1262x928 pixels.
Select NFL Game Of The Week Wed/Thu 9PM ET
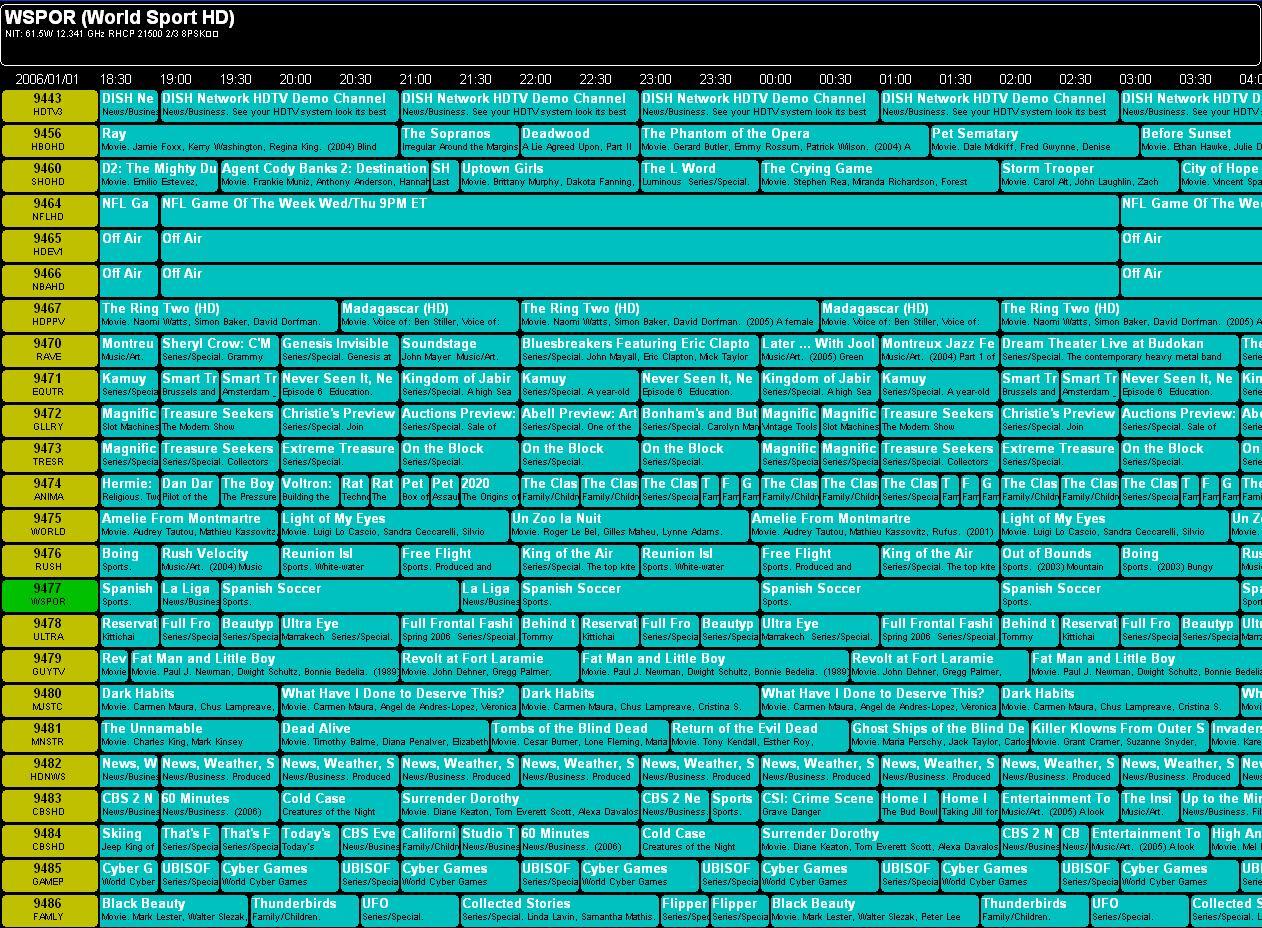click(639, 211)
